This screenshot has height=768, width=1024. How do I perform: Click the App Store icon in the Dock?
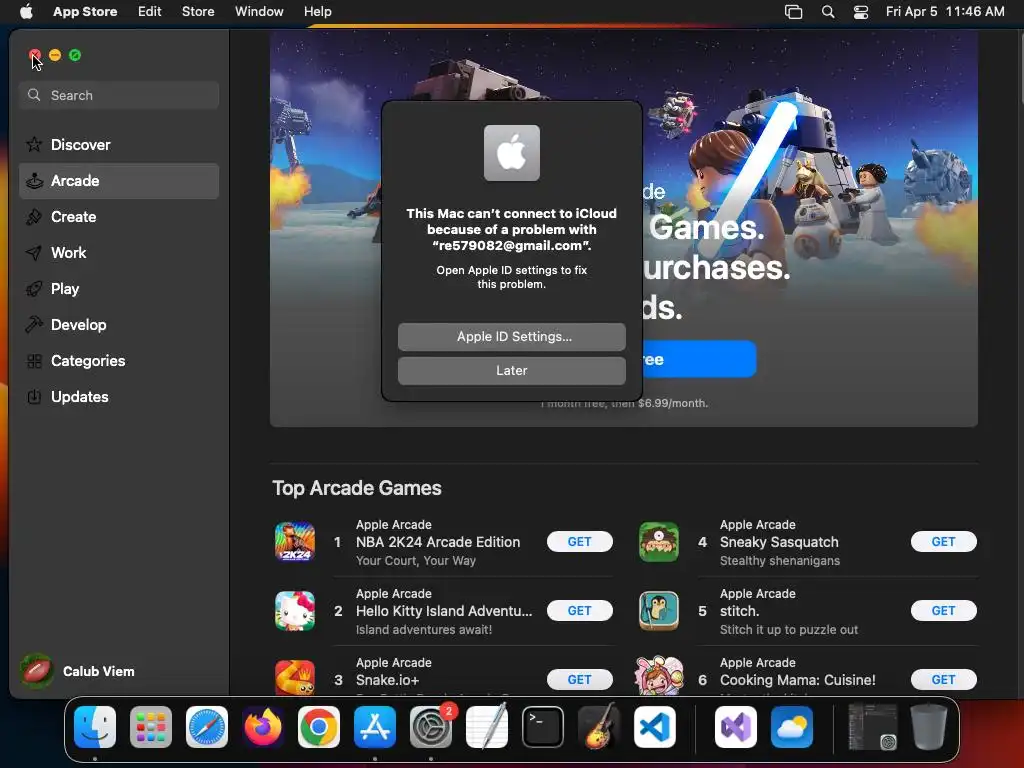point(375,727)
